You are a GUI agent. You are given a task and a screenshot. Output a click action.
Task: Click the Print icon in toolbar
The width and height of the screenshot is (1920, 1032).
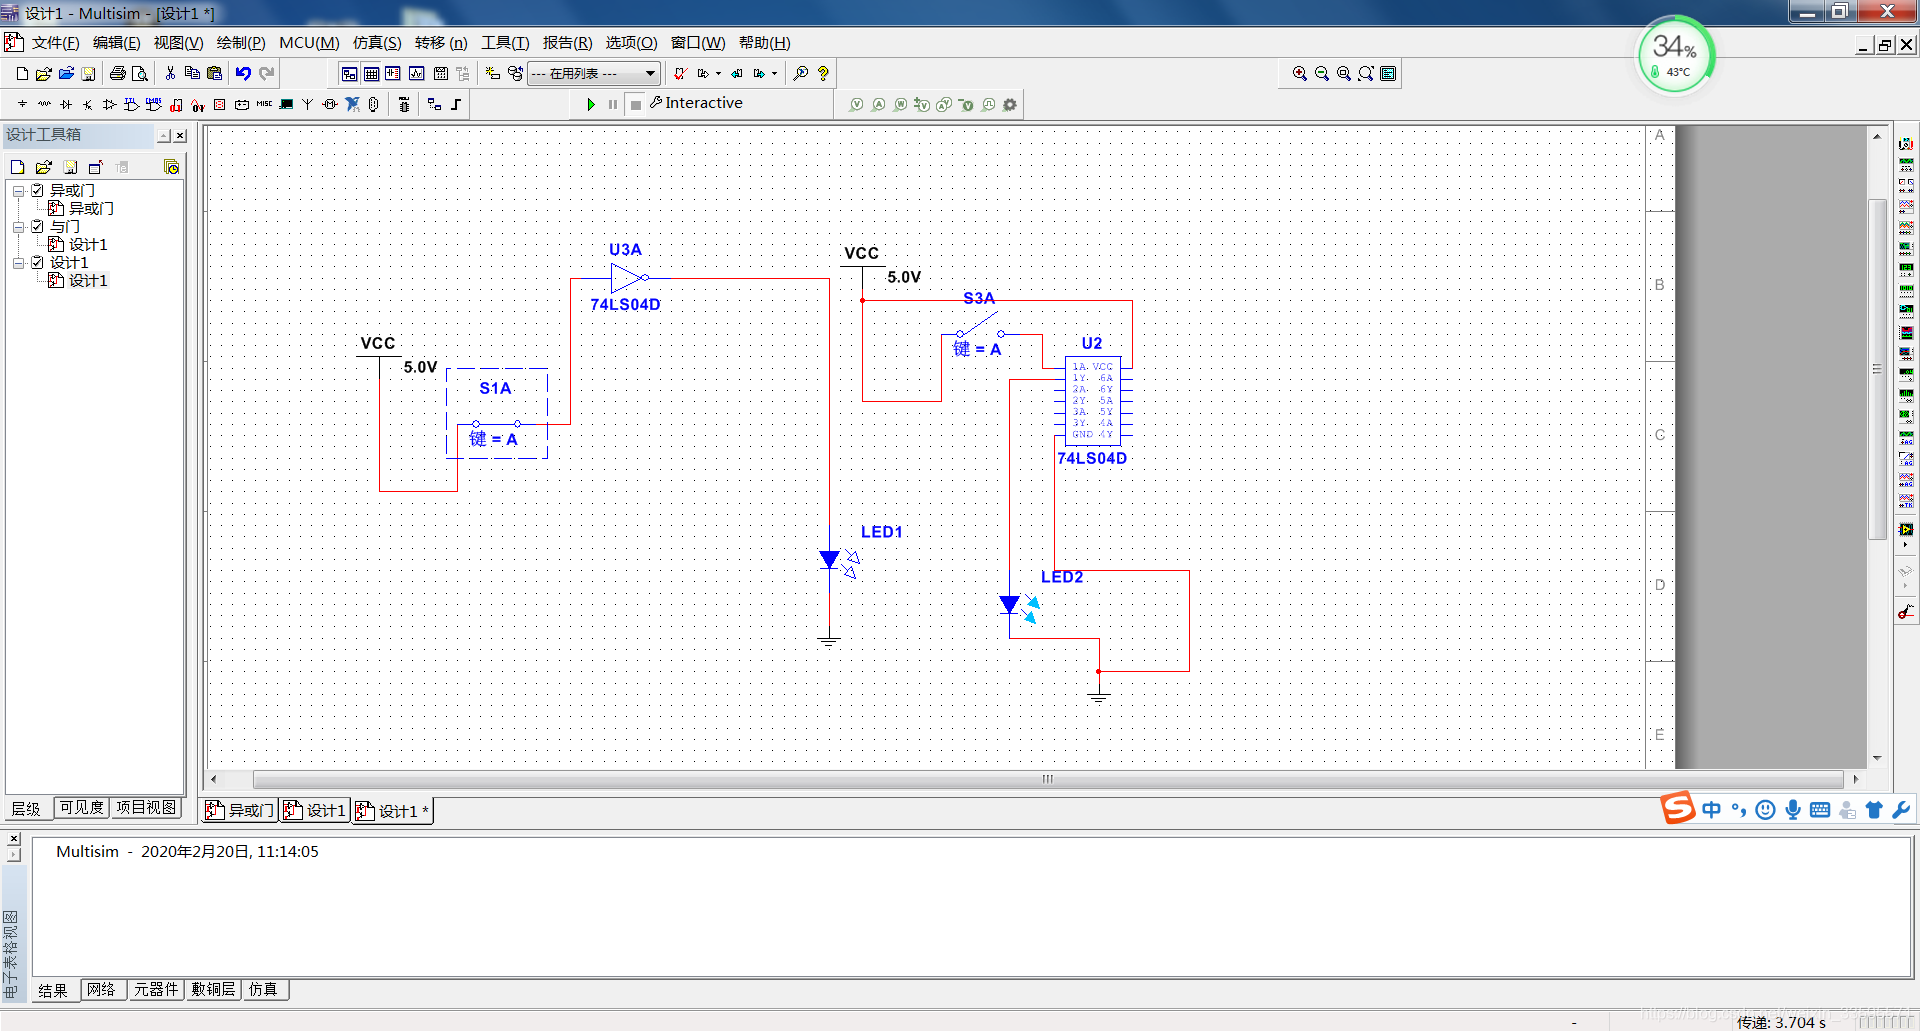click(x=118, y=73)
